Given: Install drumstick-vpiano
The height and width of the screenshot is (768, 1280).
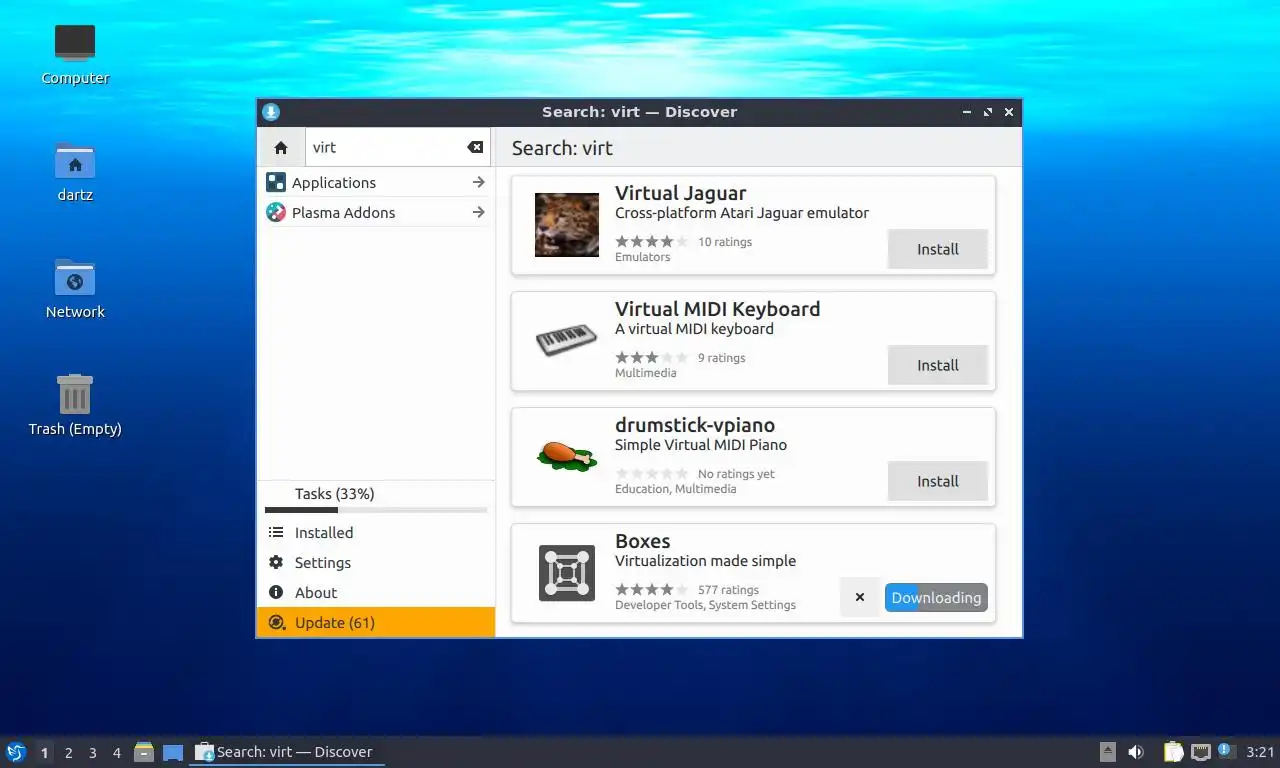Looking at the screenshot, I should (x=938, y=481).
